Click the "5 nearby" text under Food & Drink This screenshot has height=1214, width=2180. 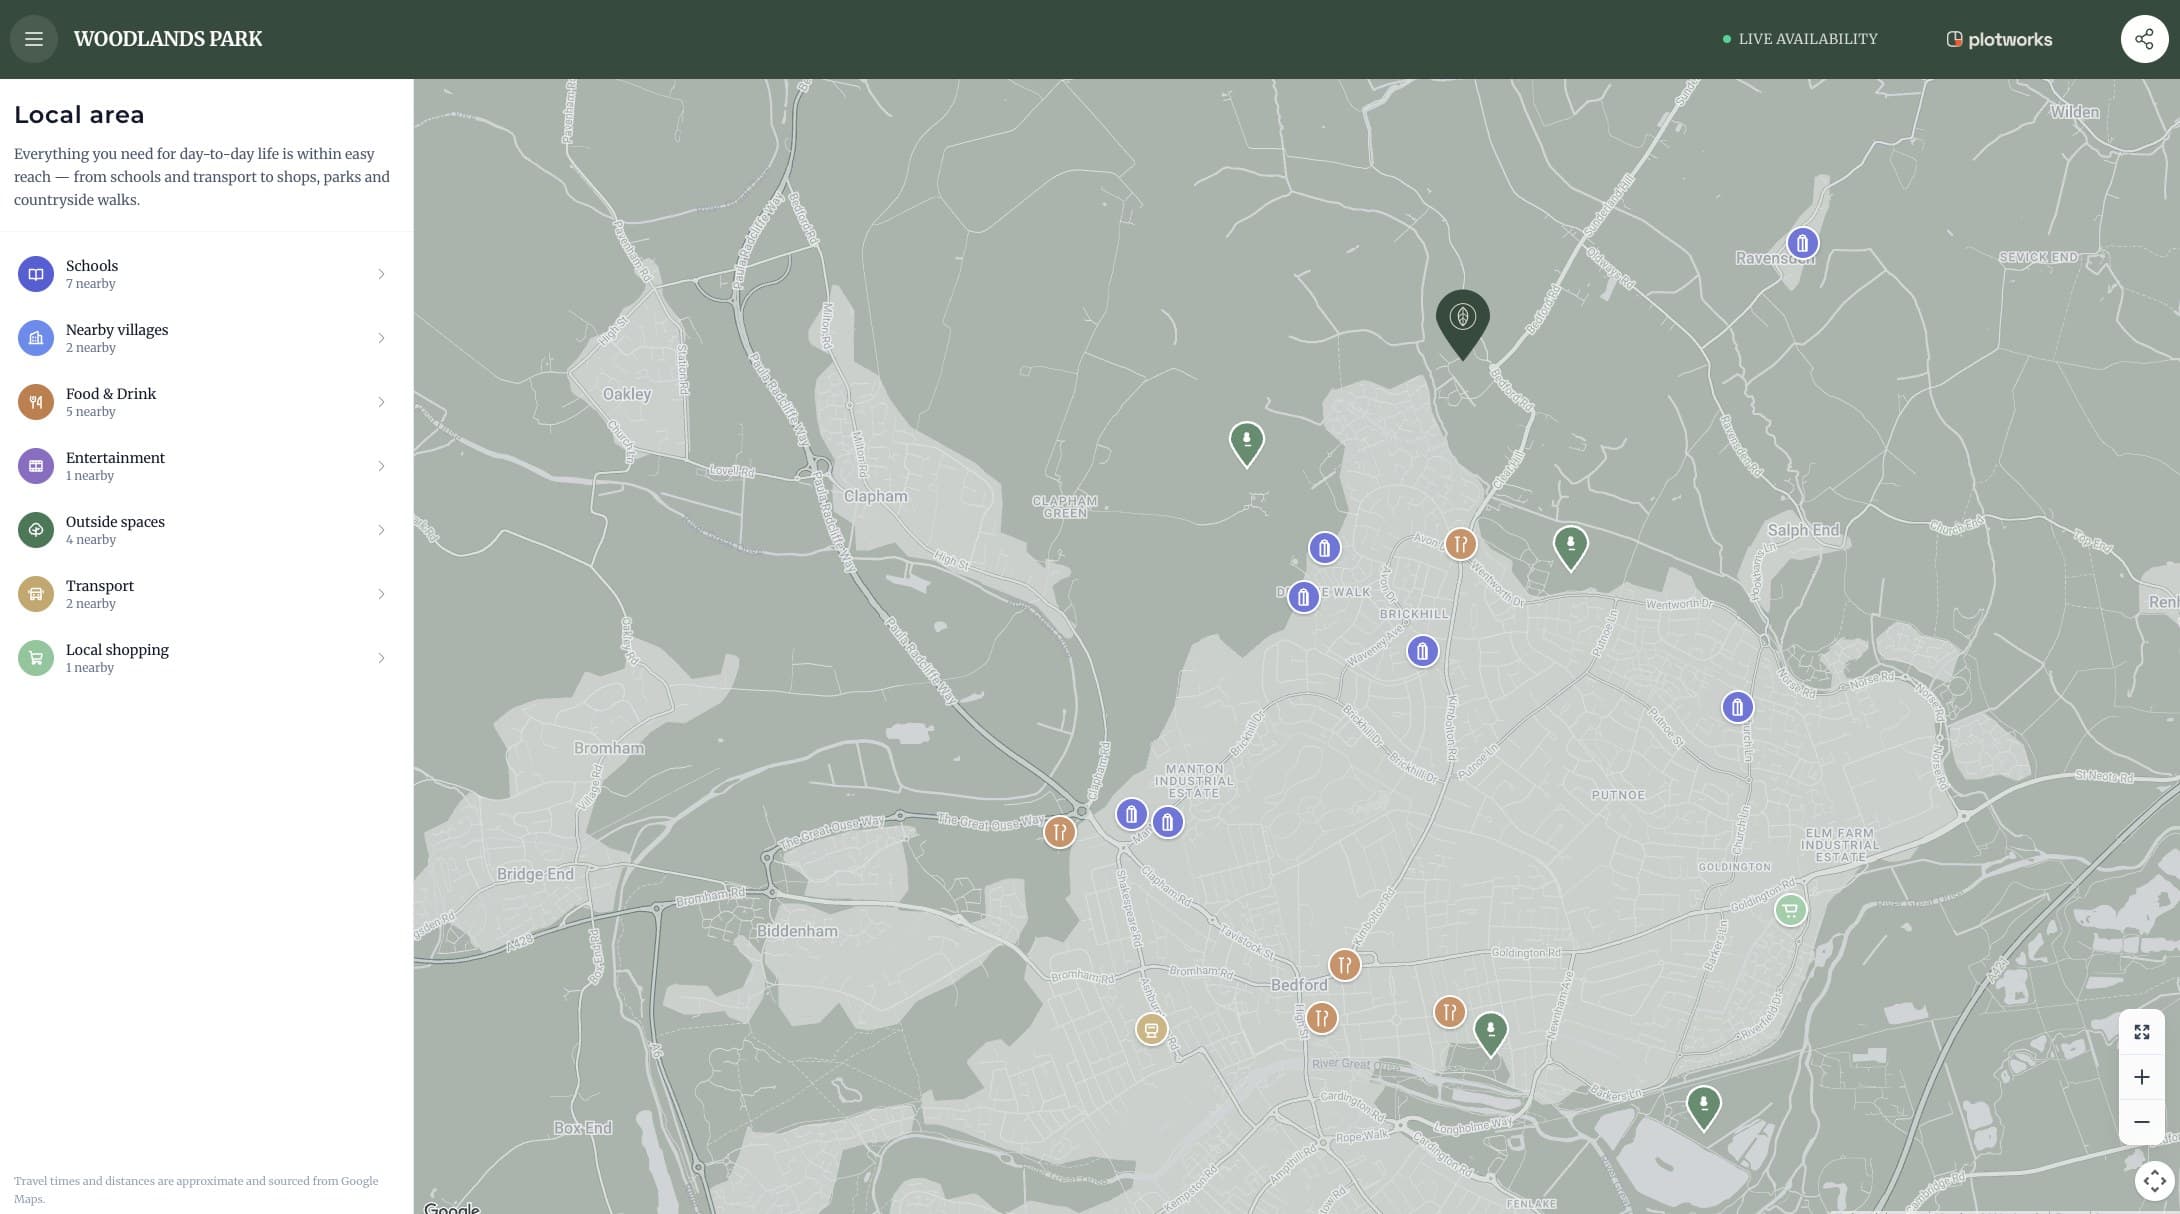[x=91, y=412]
